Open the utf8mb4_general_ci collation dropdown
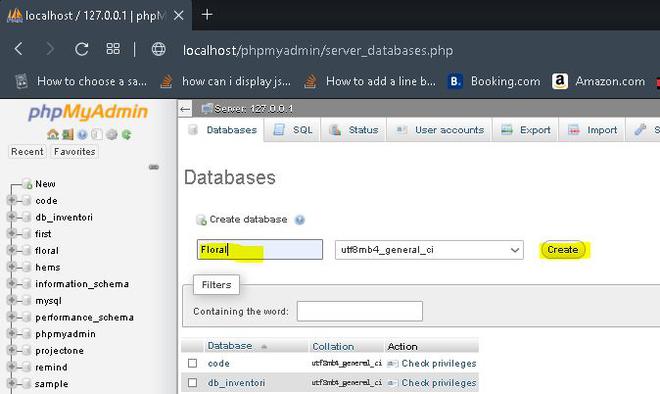Viewport: 660px width, 394px height. click(x=429, y=250)
